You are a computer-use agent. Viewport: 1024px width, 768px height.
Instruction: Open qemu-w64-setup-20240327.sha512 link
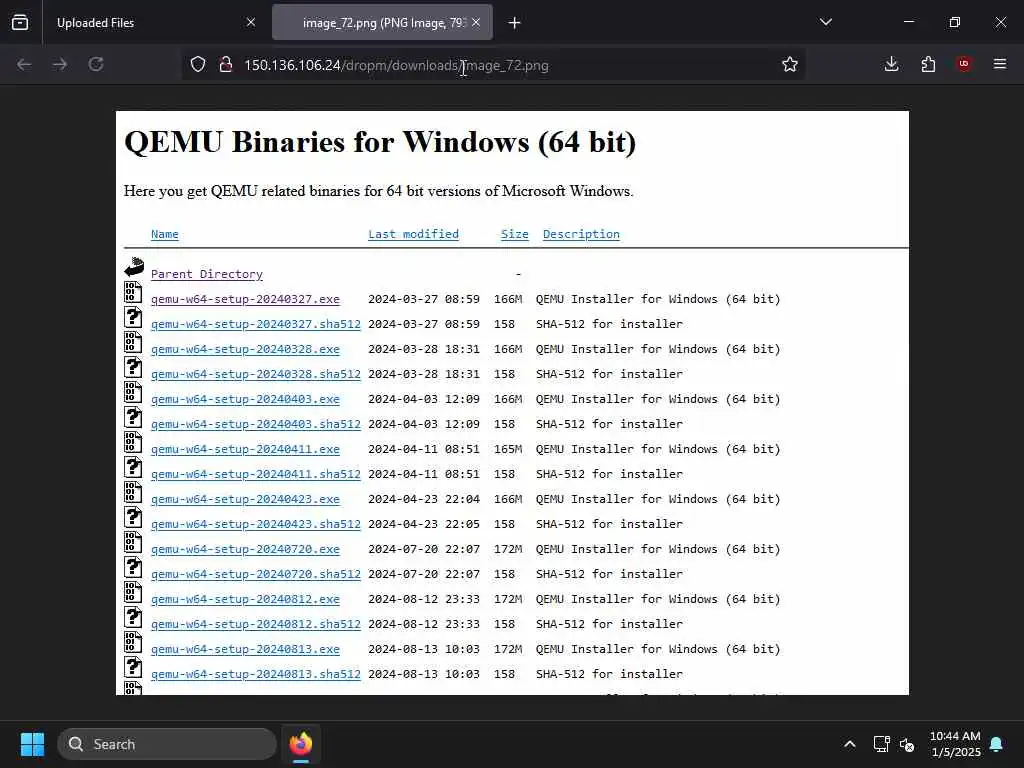pos(255,324)
